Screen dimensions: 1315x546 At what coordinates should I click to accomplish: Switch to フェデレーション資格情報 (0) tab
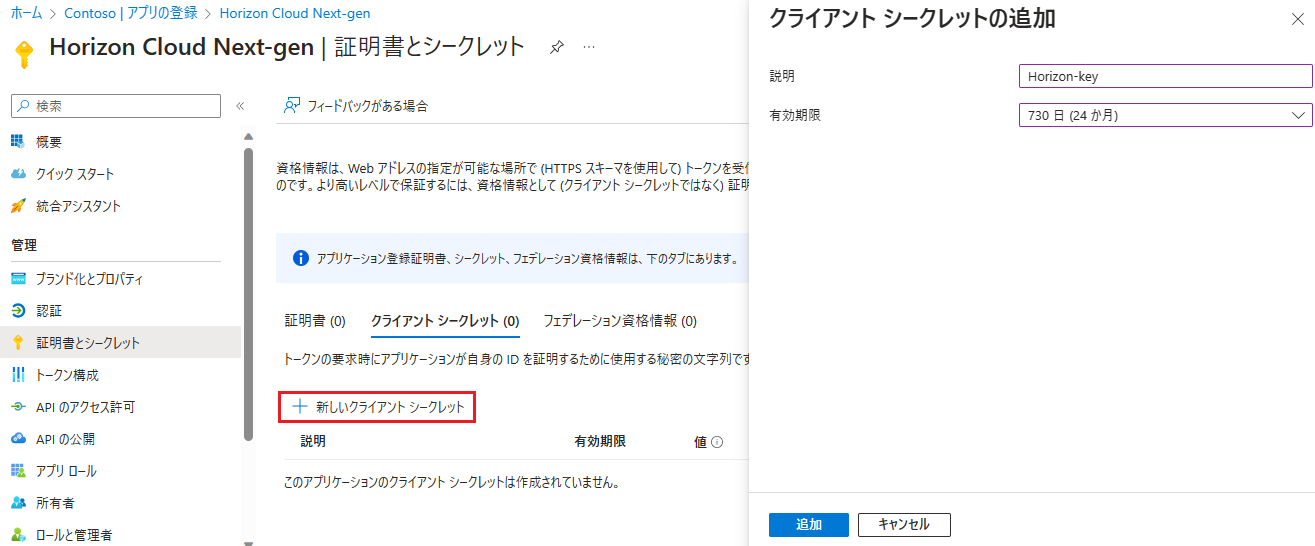pos(620,321)
